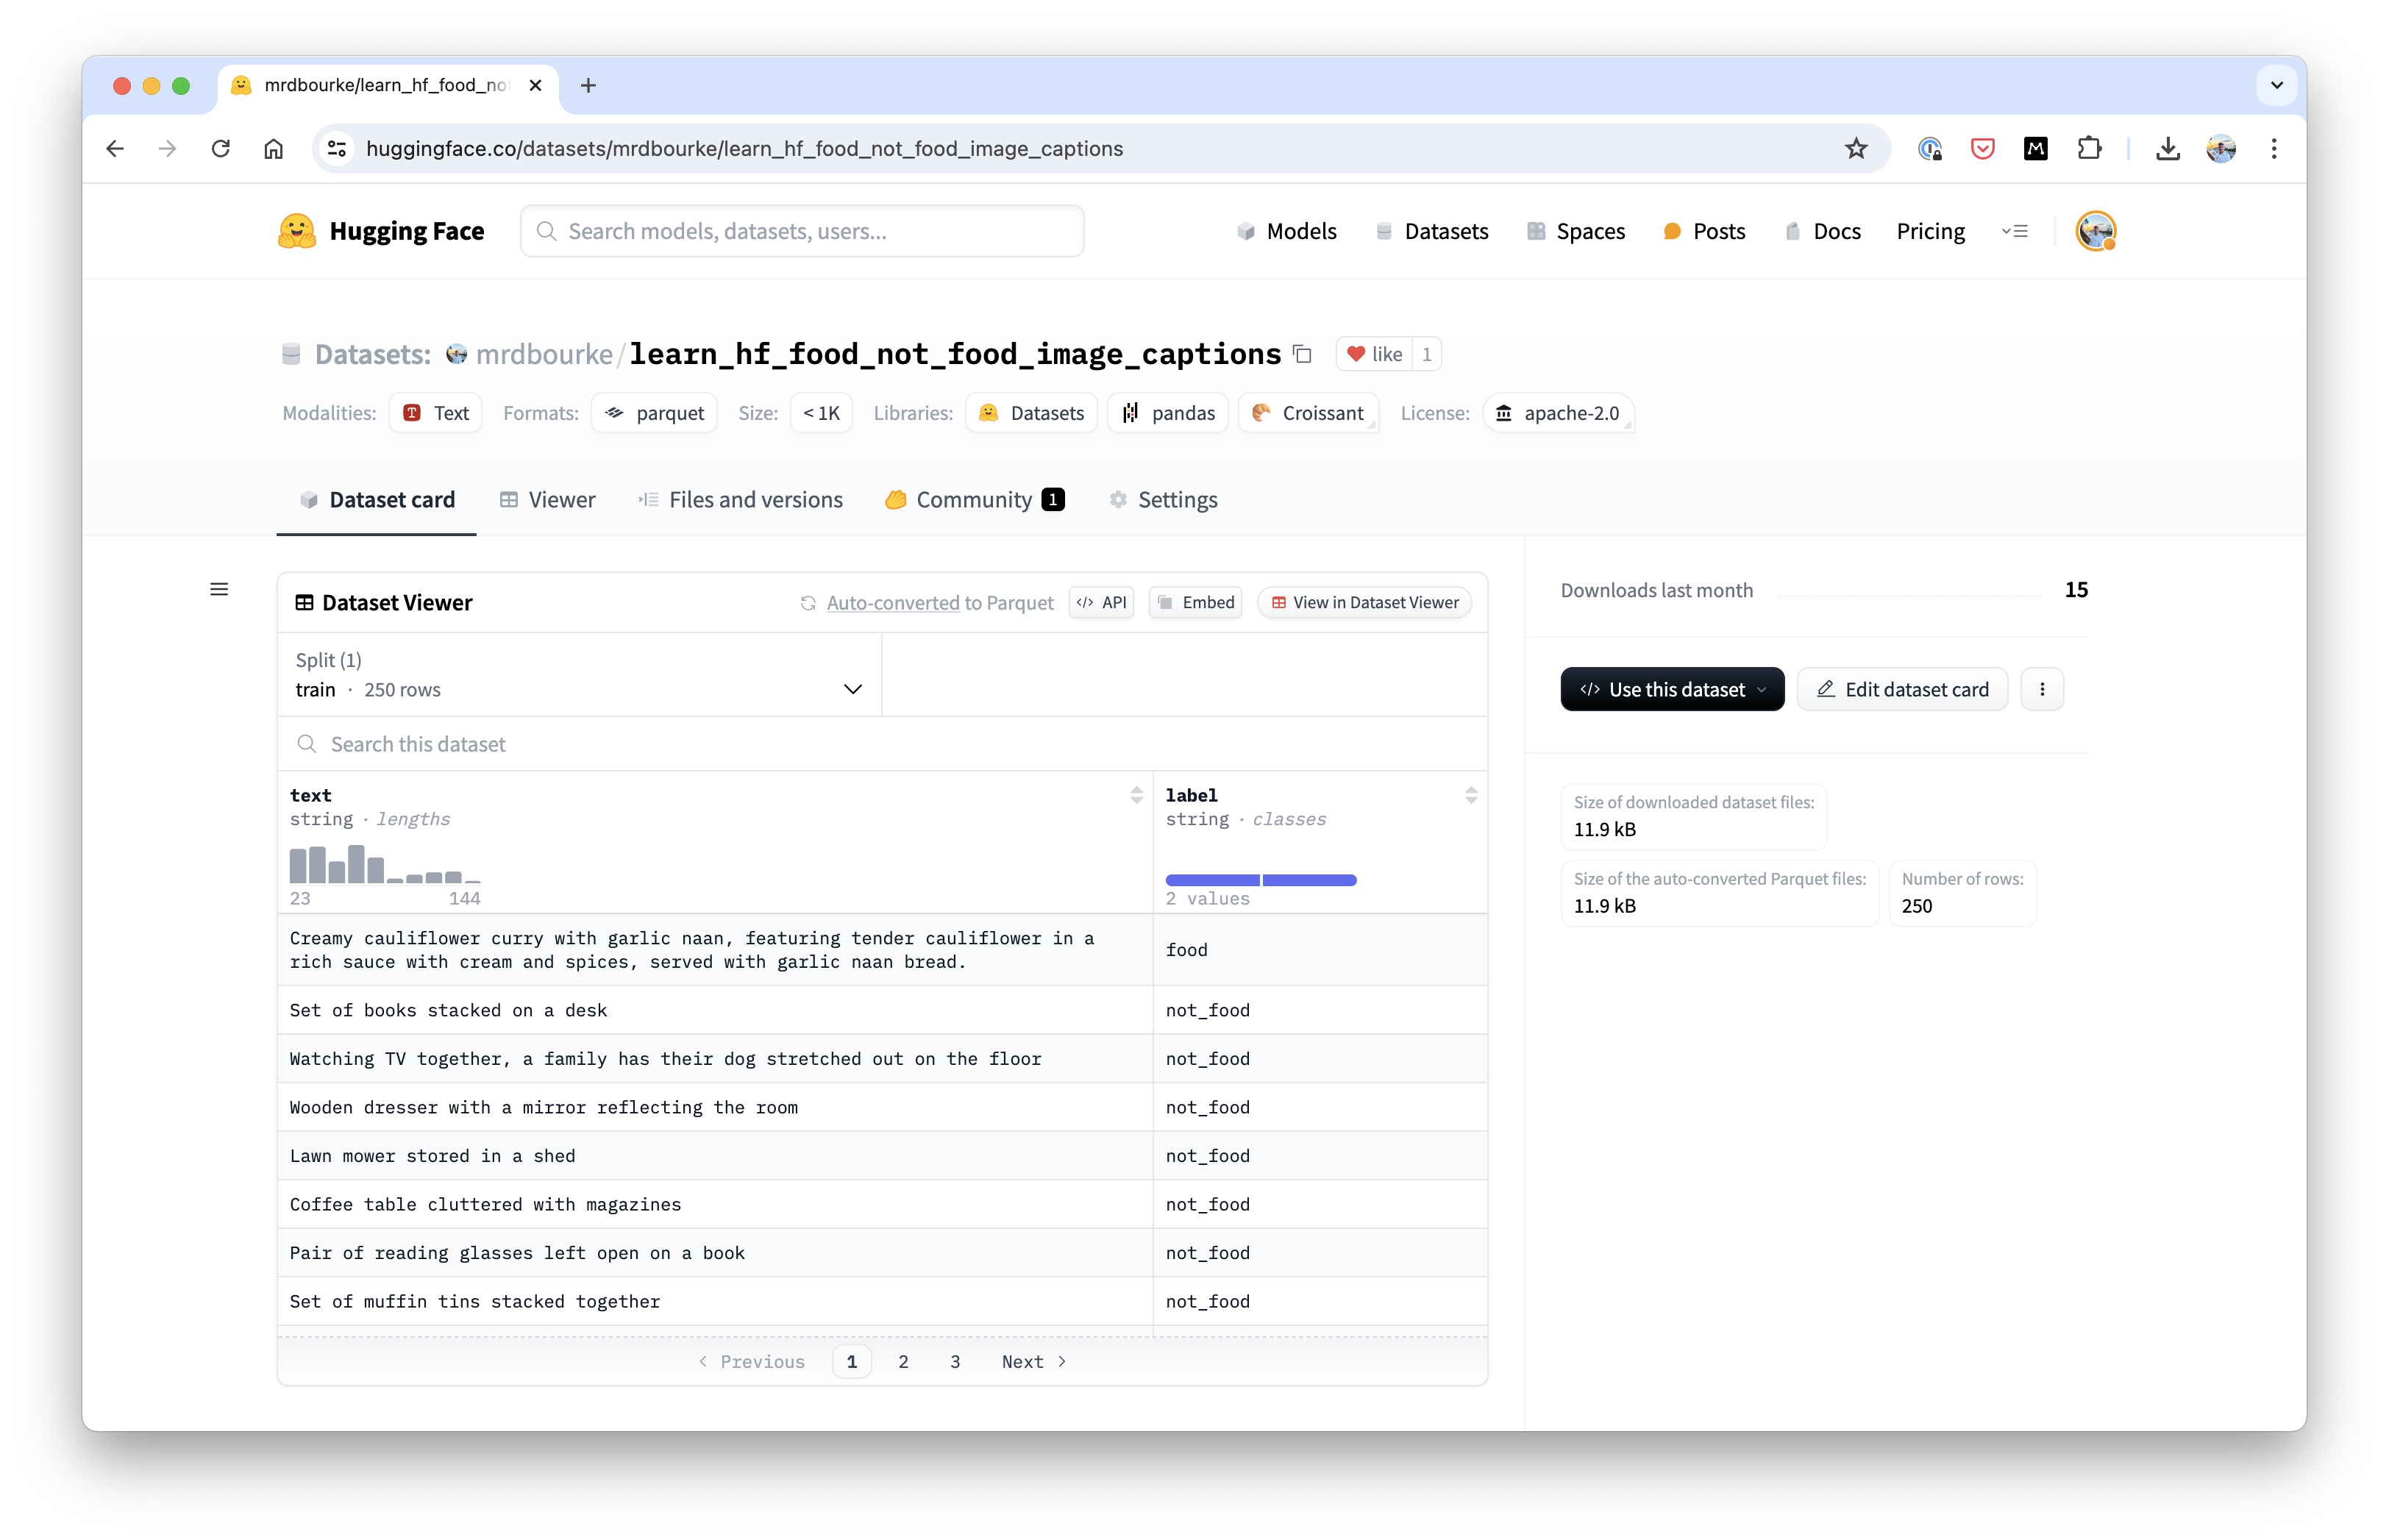Open the table of contents hamburger icon
The image size is (2389, 1540).
coord(219,590)
